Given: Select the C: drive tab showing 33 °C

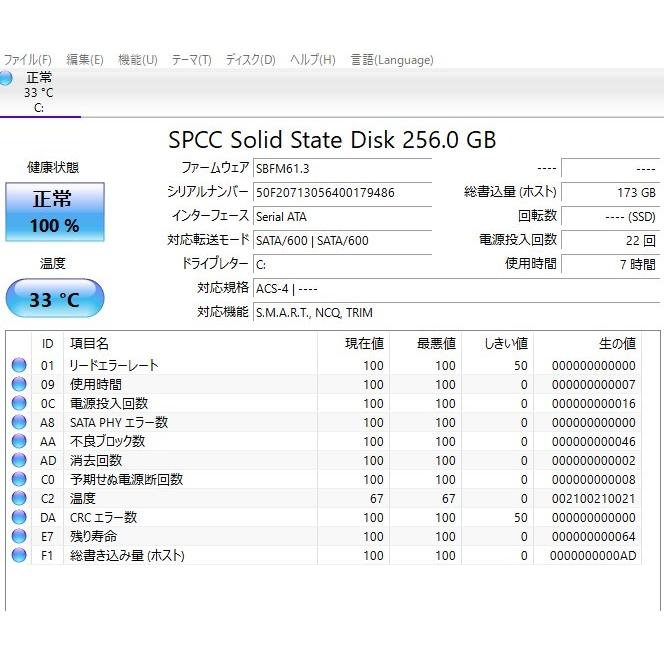Looking at the screenshot, I should point(38,92).
